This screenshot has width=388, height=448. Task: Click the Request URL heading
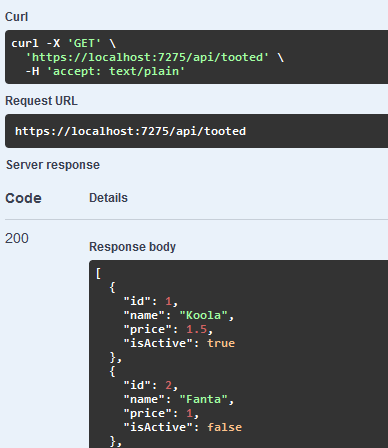pyautogui.click(x=41, y=101)
